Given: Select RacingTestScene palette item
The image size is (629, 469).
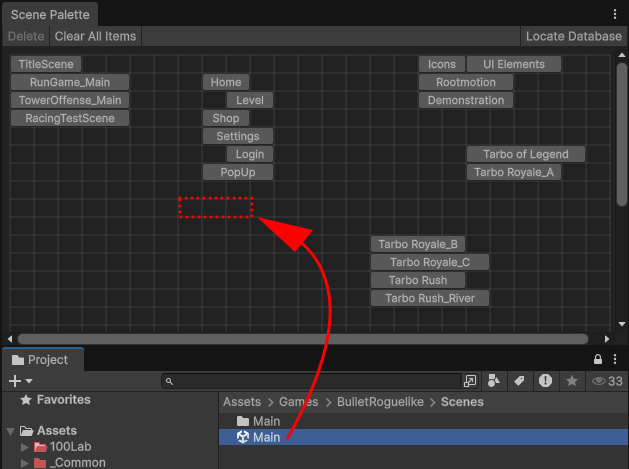Looking at the screenshot, I should [x=70, y=118].
